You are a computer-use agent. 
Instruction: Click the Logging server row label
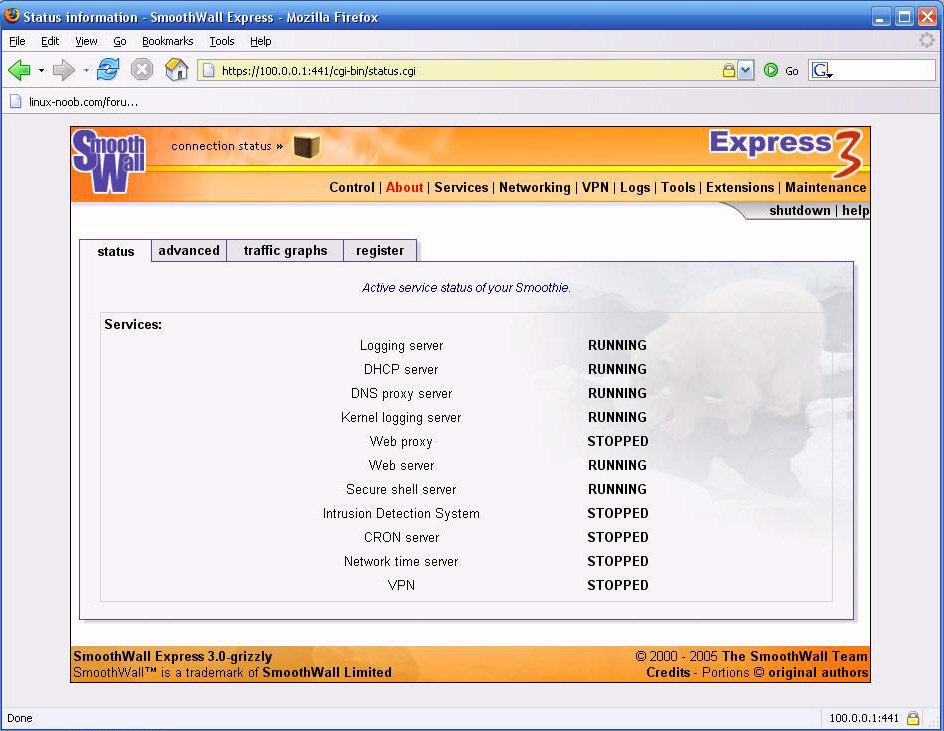pos(402,346)
